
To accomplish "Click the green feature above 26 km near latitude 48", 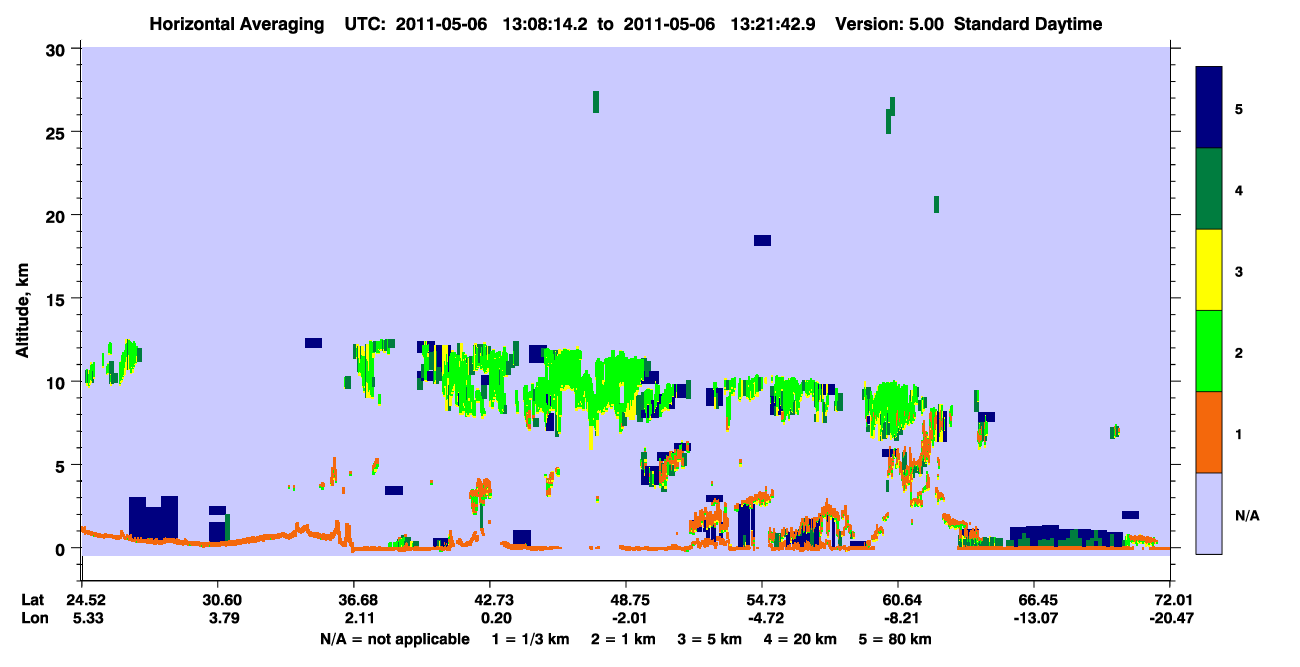I will [x=596, y=101].
